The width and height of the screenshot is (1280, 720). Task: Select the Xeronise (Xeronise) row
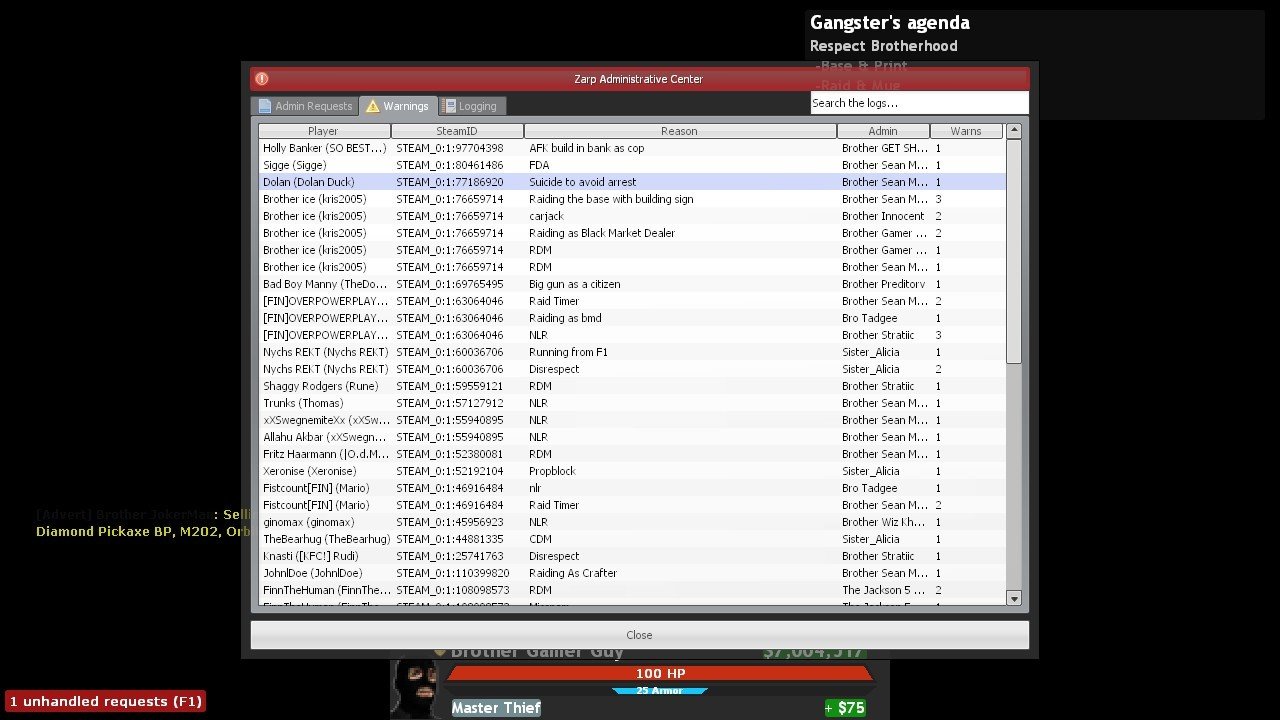click(x=631, y=471)
